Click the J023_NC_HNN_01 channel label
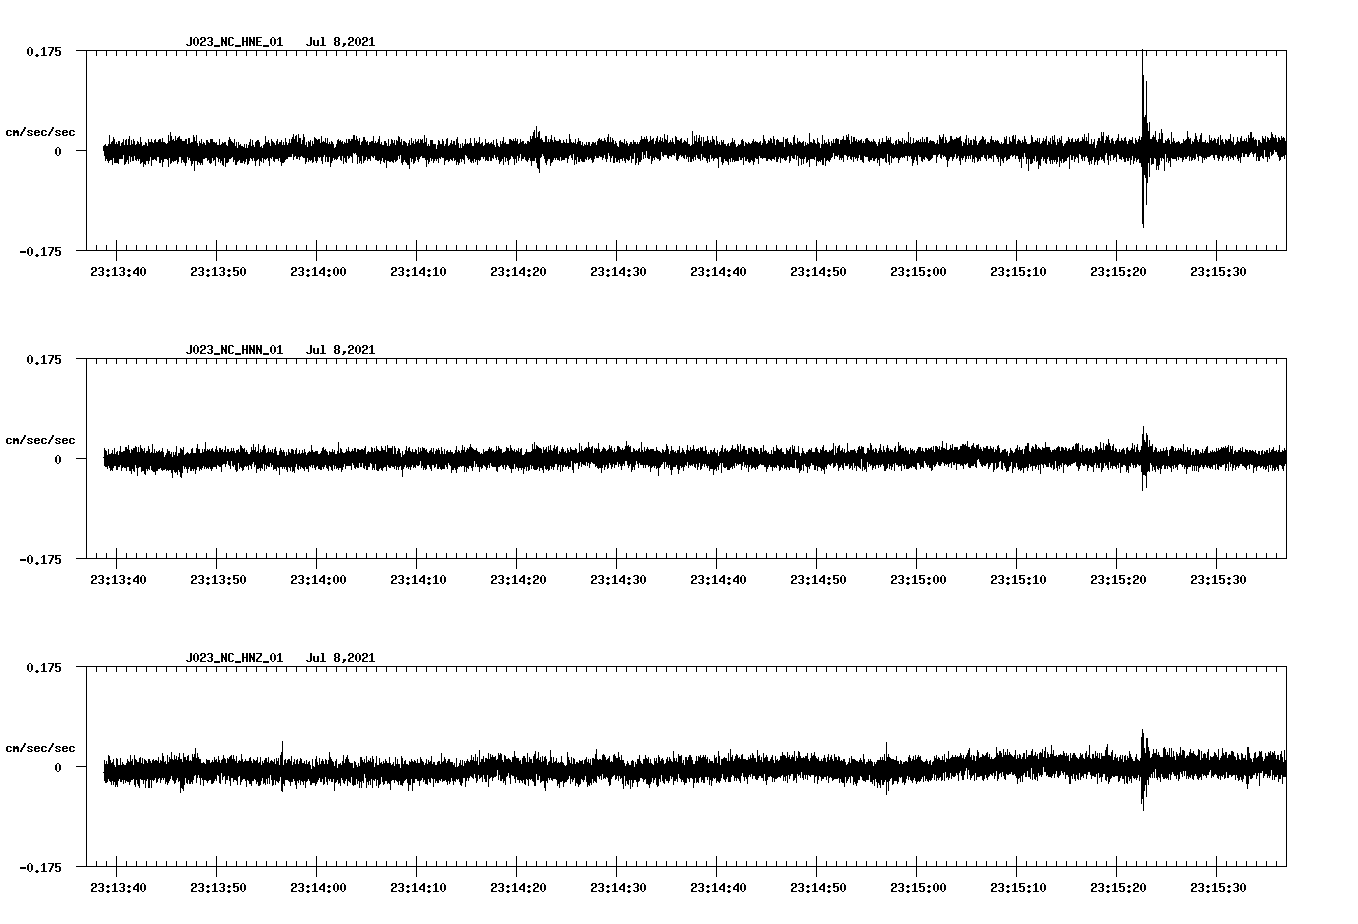This screenshot has height=924, width=1358. 233,349
